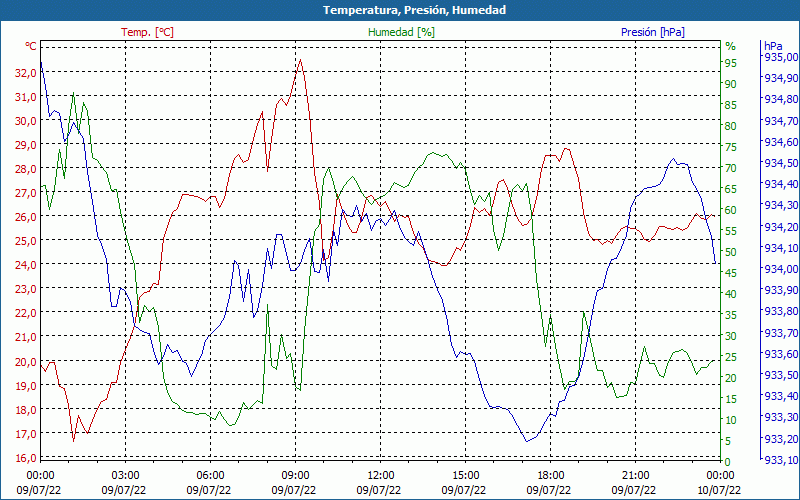The image size is (800, 500).
Task: Click the '17,0' temperature axis value
Action: 26,434
